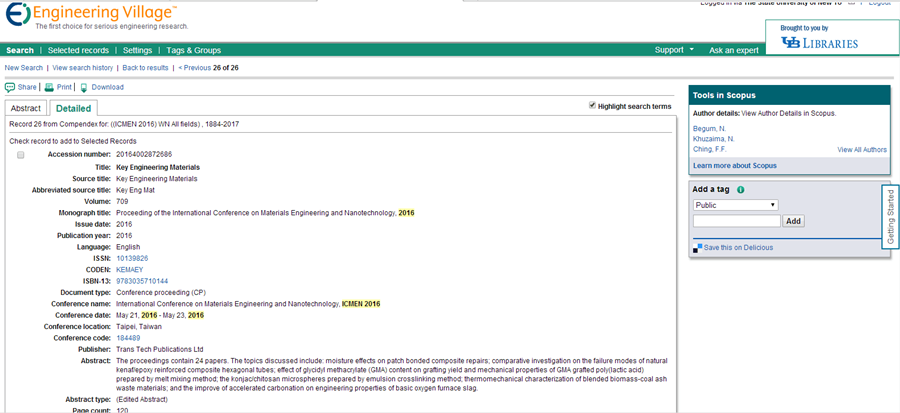Image resolution: width=900 pixels, height=413 pixels.
Task: Open Selected records in navigation bar
Action: pos(78,50)
